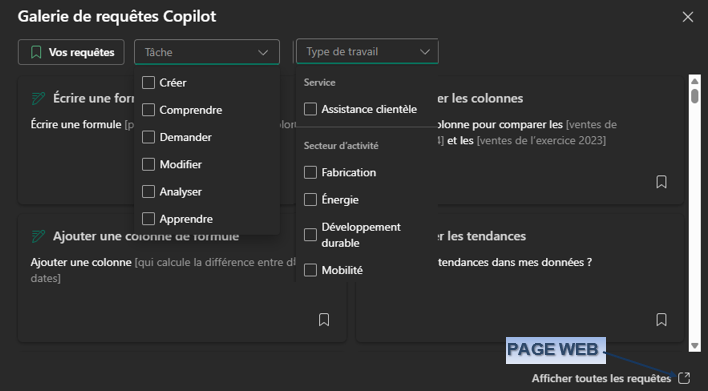Check the Créer checkbox
The height and width of the screenshot is (391, 708).
[148, 83]
